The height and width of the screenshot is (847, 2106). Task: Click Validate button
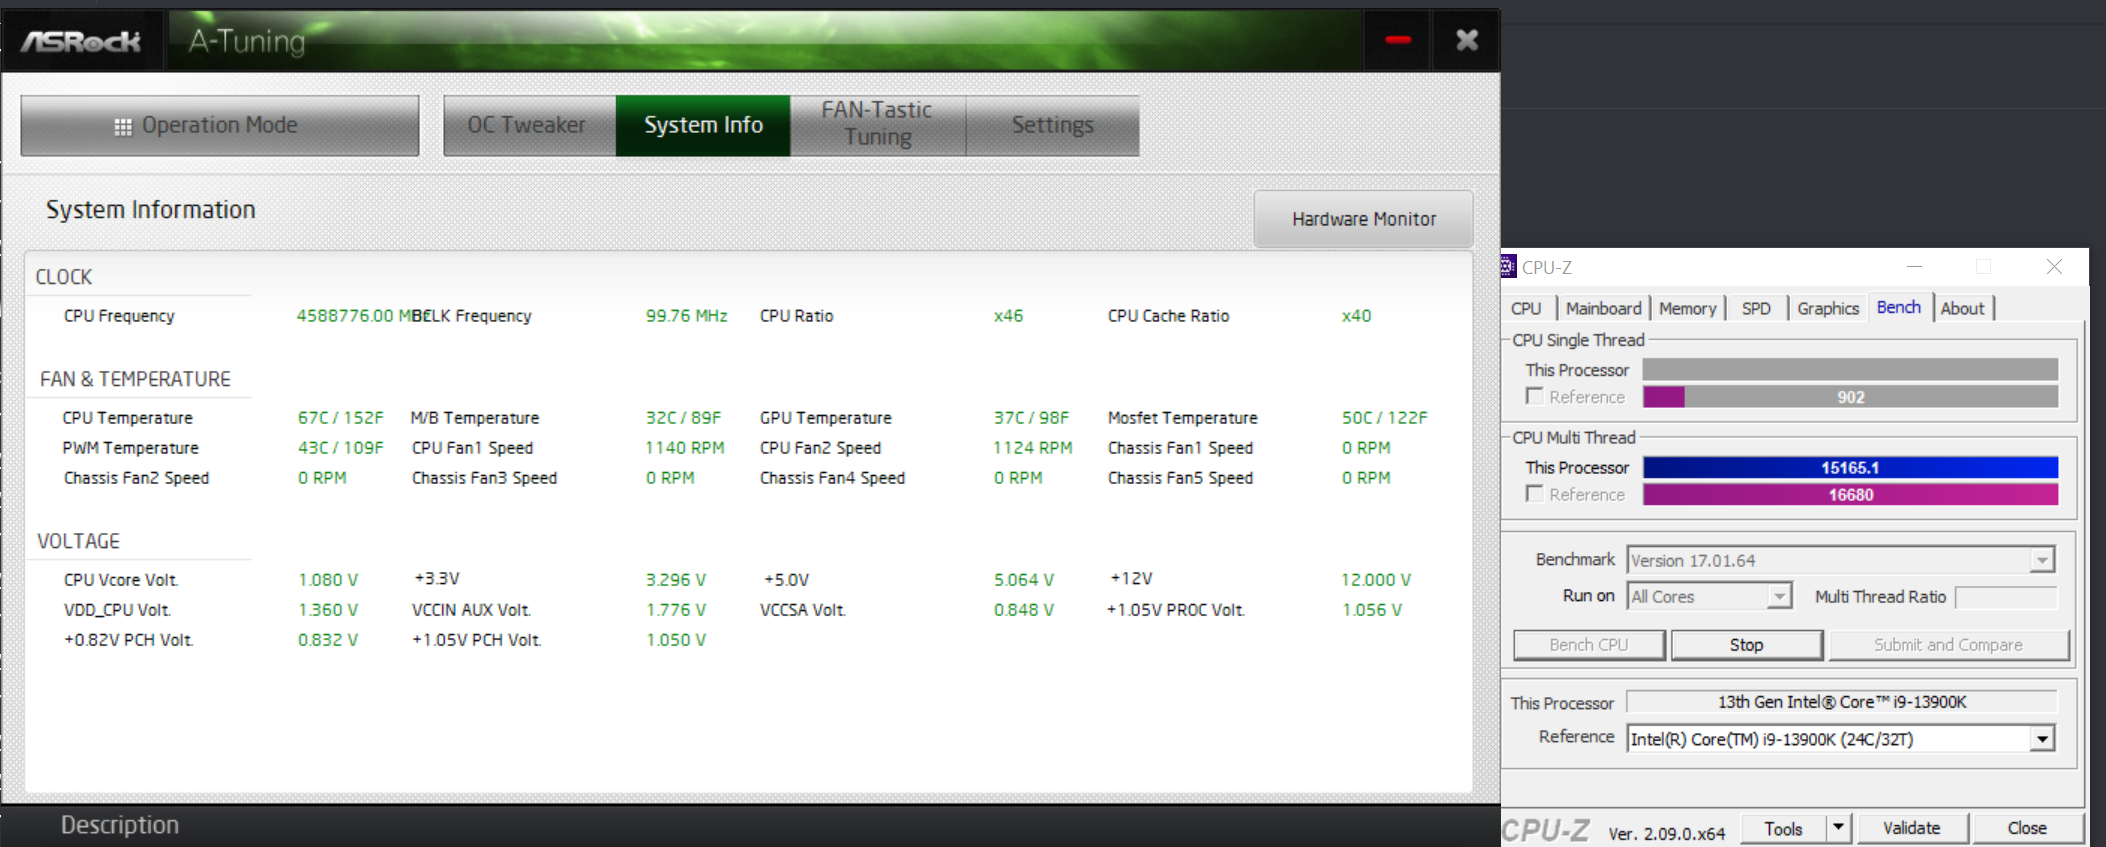point(1911,829)
